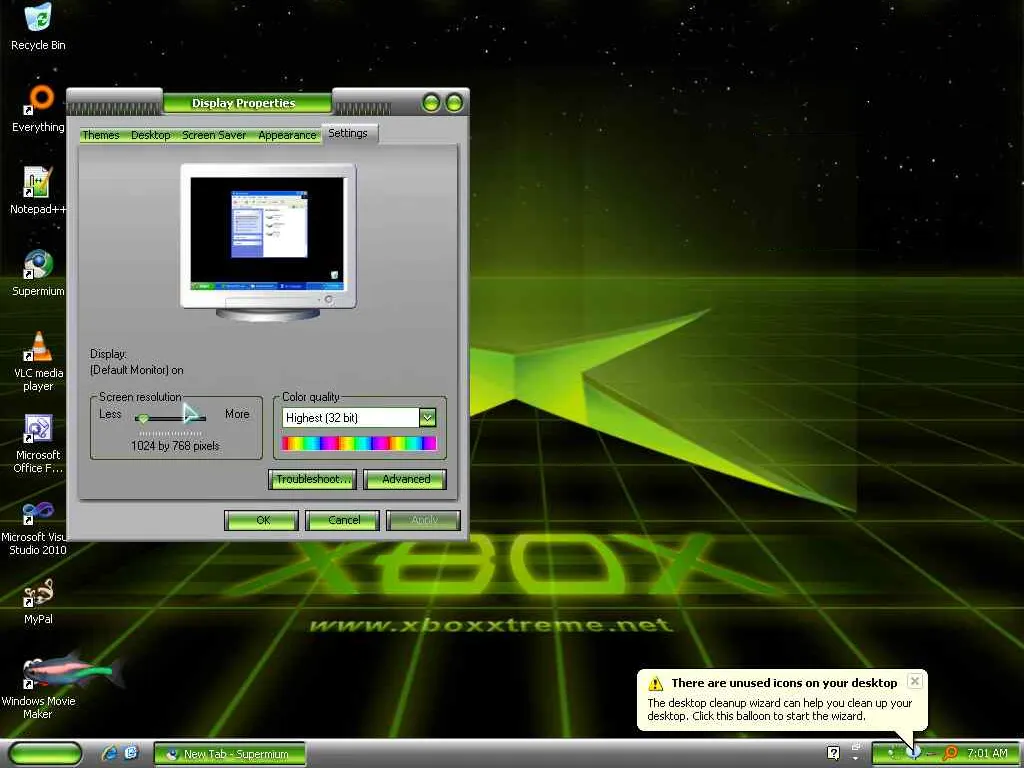The height and width of the screenshot is (768, 1024).
Task: Open the Recycle Bin desktop icon
Action: click(x=38, y=26)
